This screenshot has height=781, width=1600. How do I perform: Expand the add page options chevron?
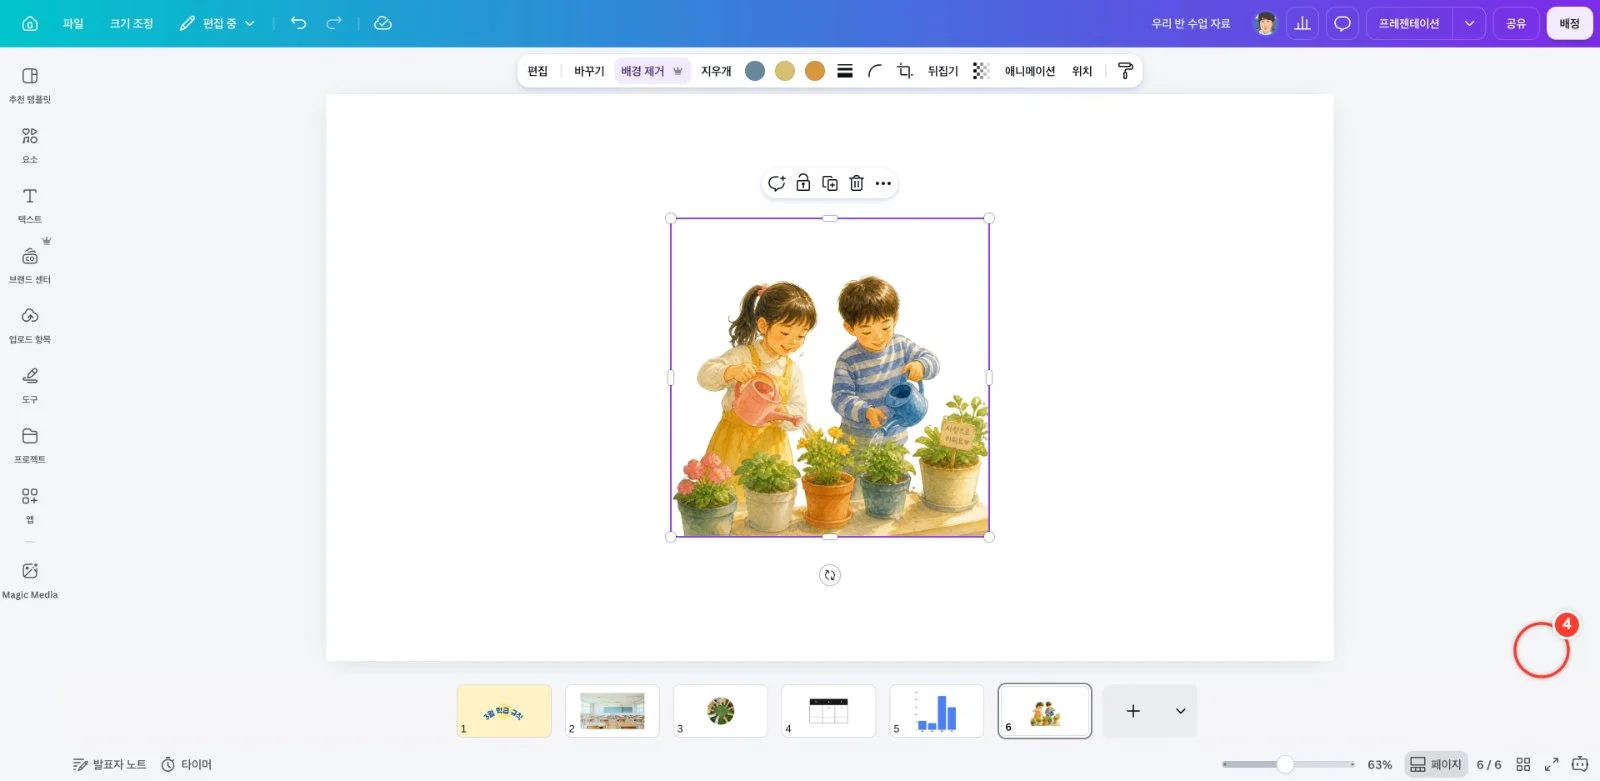[1180, 711]
